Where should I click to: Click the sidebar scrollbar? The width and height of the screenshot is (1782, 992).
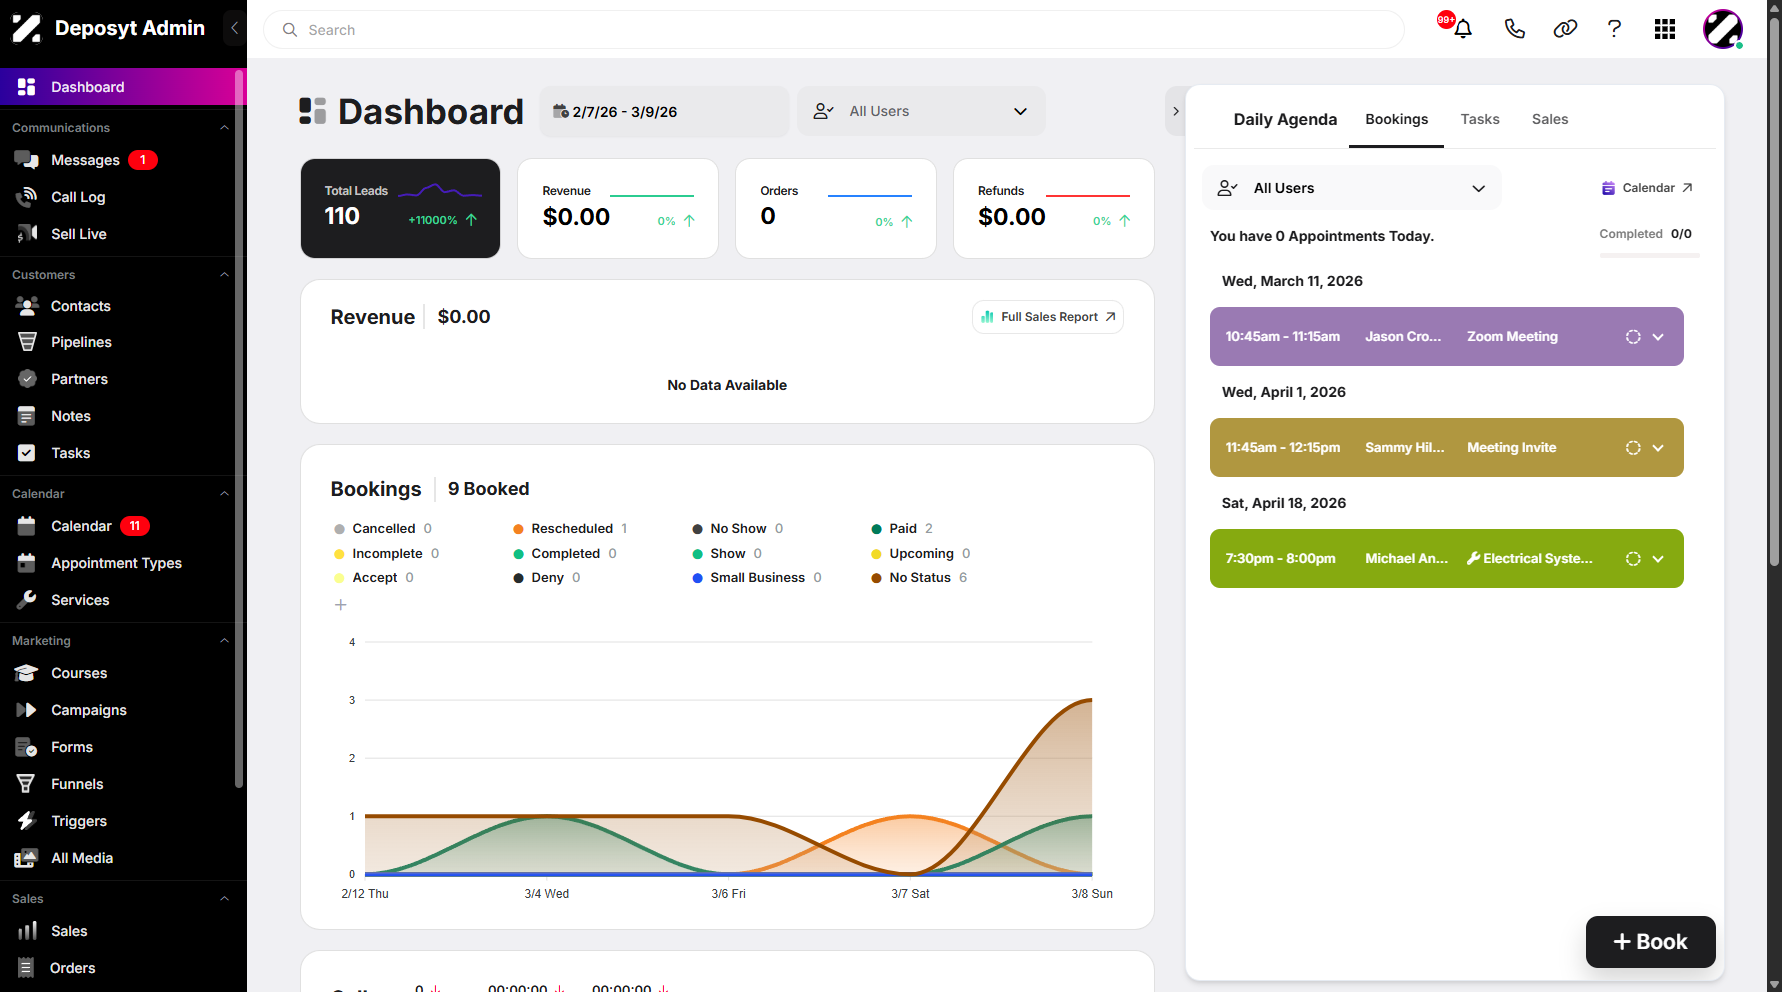point(239,430)
